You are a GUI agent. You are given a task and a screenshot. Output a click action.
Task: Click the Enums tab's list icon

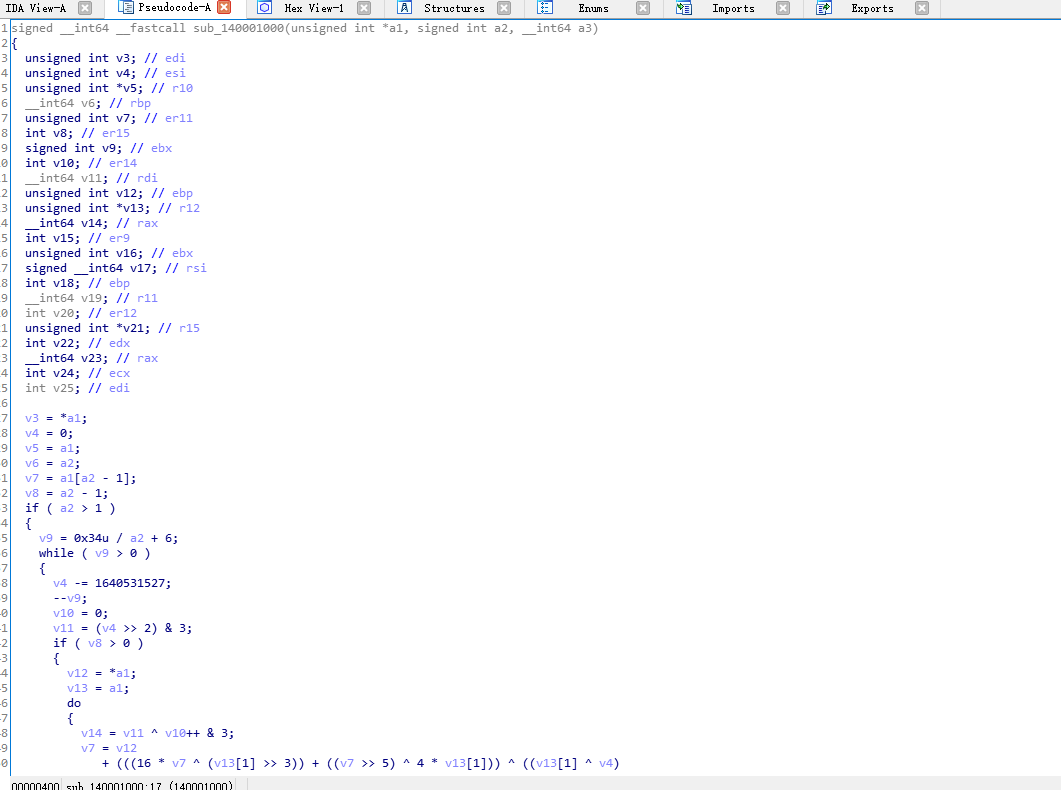(545, 8)
